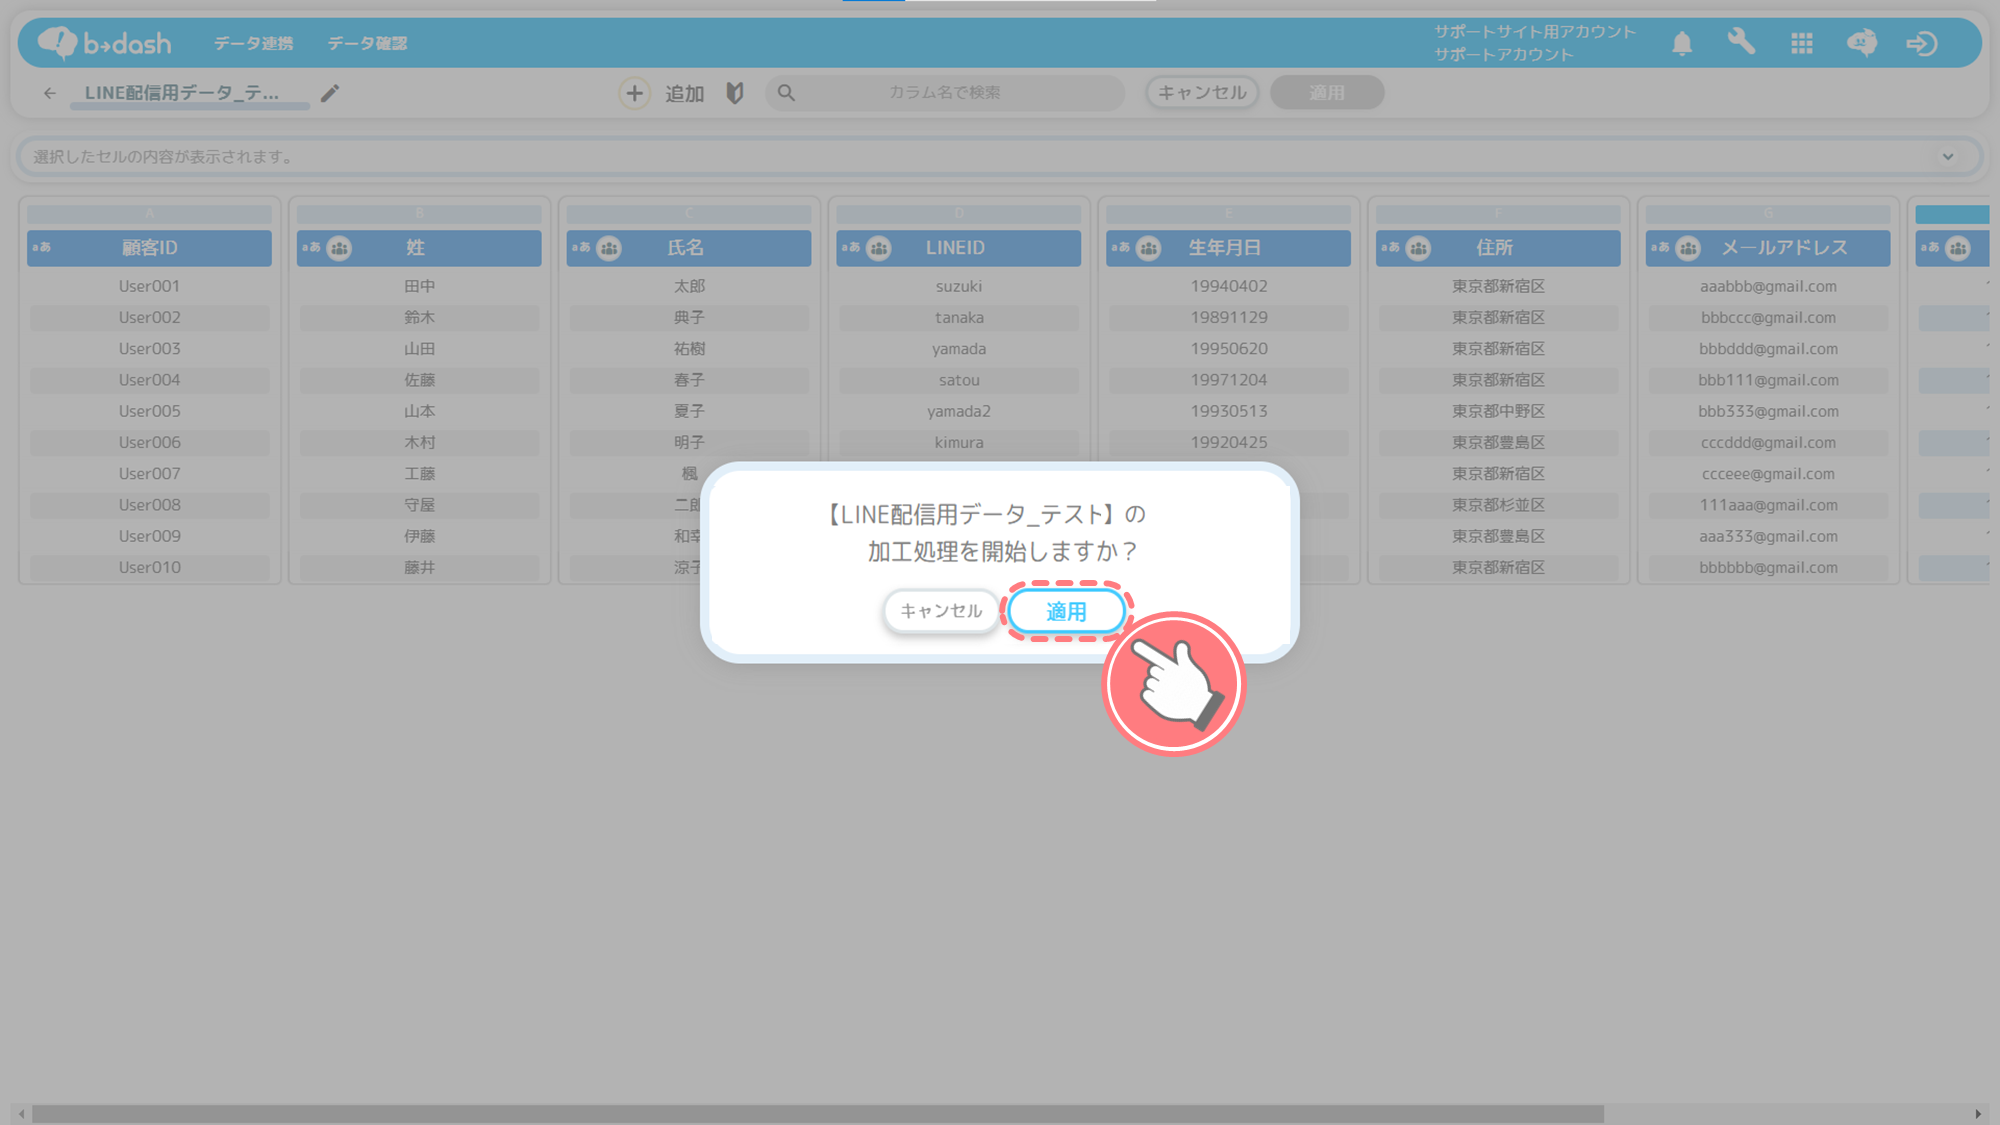Click the people icon in 姓 column header
The width and height of the screenshot is (2000, 1125).
[x=340, y=248]
